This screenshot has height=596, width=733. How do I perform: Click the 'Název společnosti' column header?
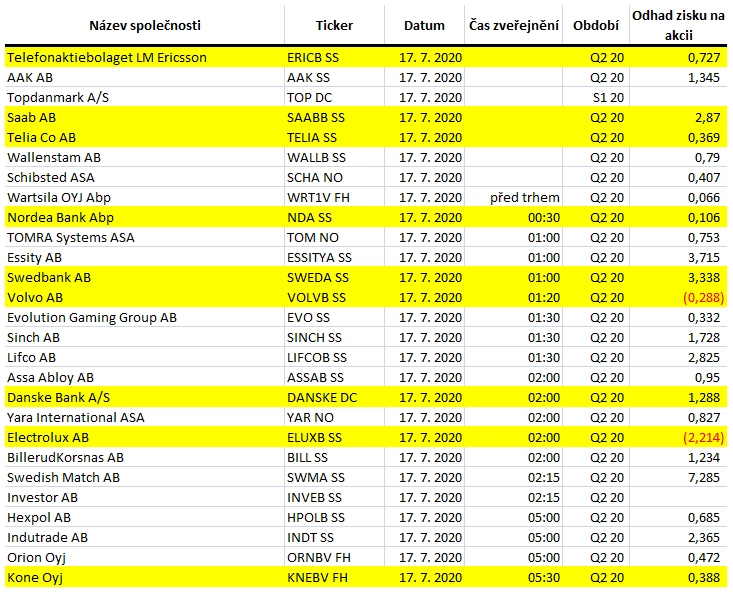pyautogui.click(x=145, y=25)
